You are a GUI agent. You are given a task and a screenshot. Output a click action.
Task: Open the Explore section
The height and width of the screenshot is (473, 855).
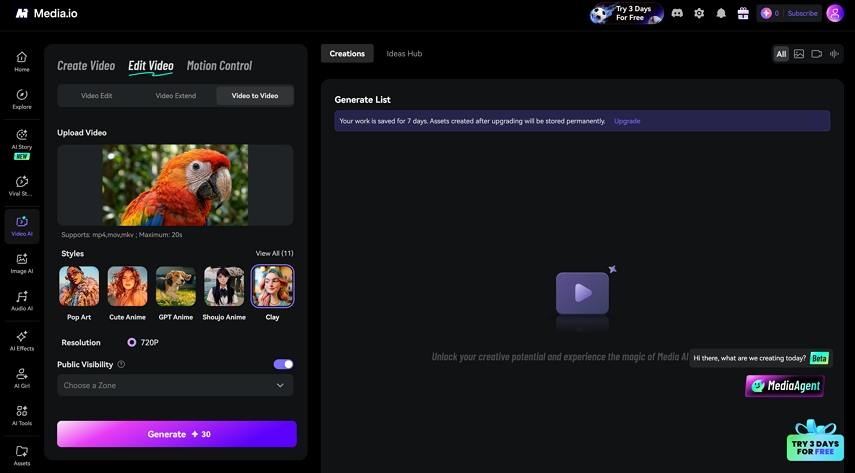(x=22, y=99)
